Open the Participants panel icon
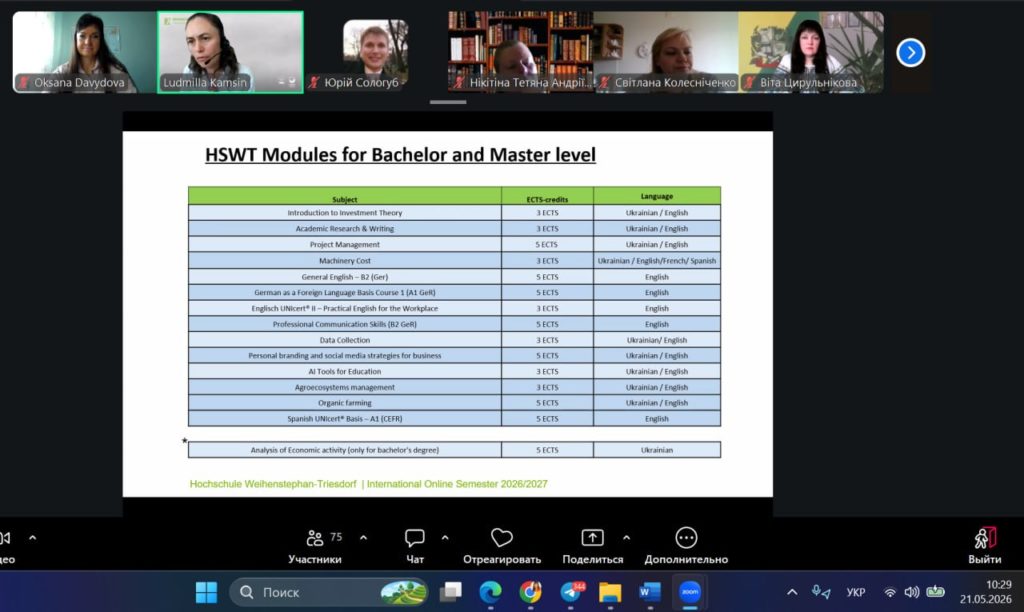This screenshot has width=1024, height=612. click(315, 538)
